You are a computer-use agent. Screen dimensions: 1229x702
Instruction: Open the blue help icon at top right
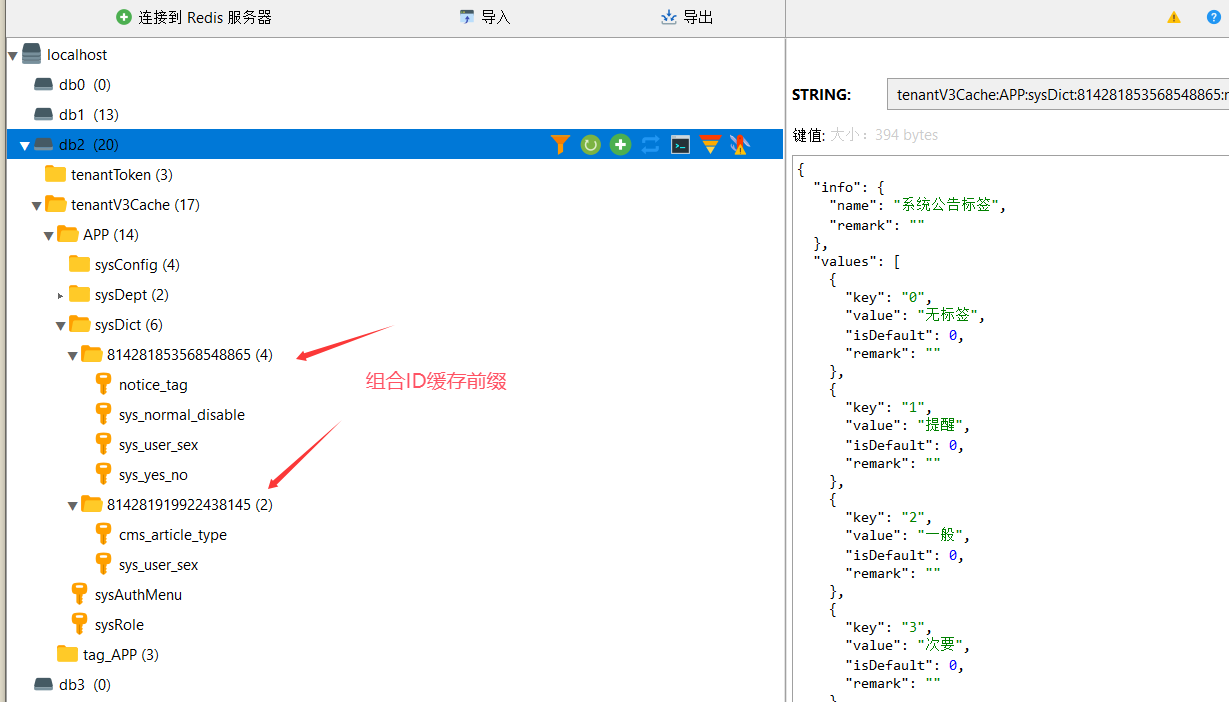click(x=1214, y=17)
